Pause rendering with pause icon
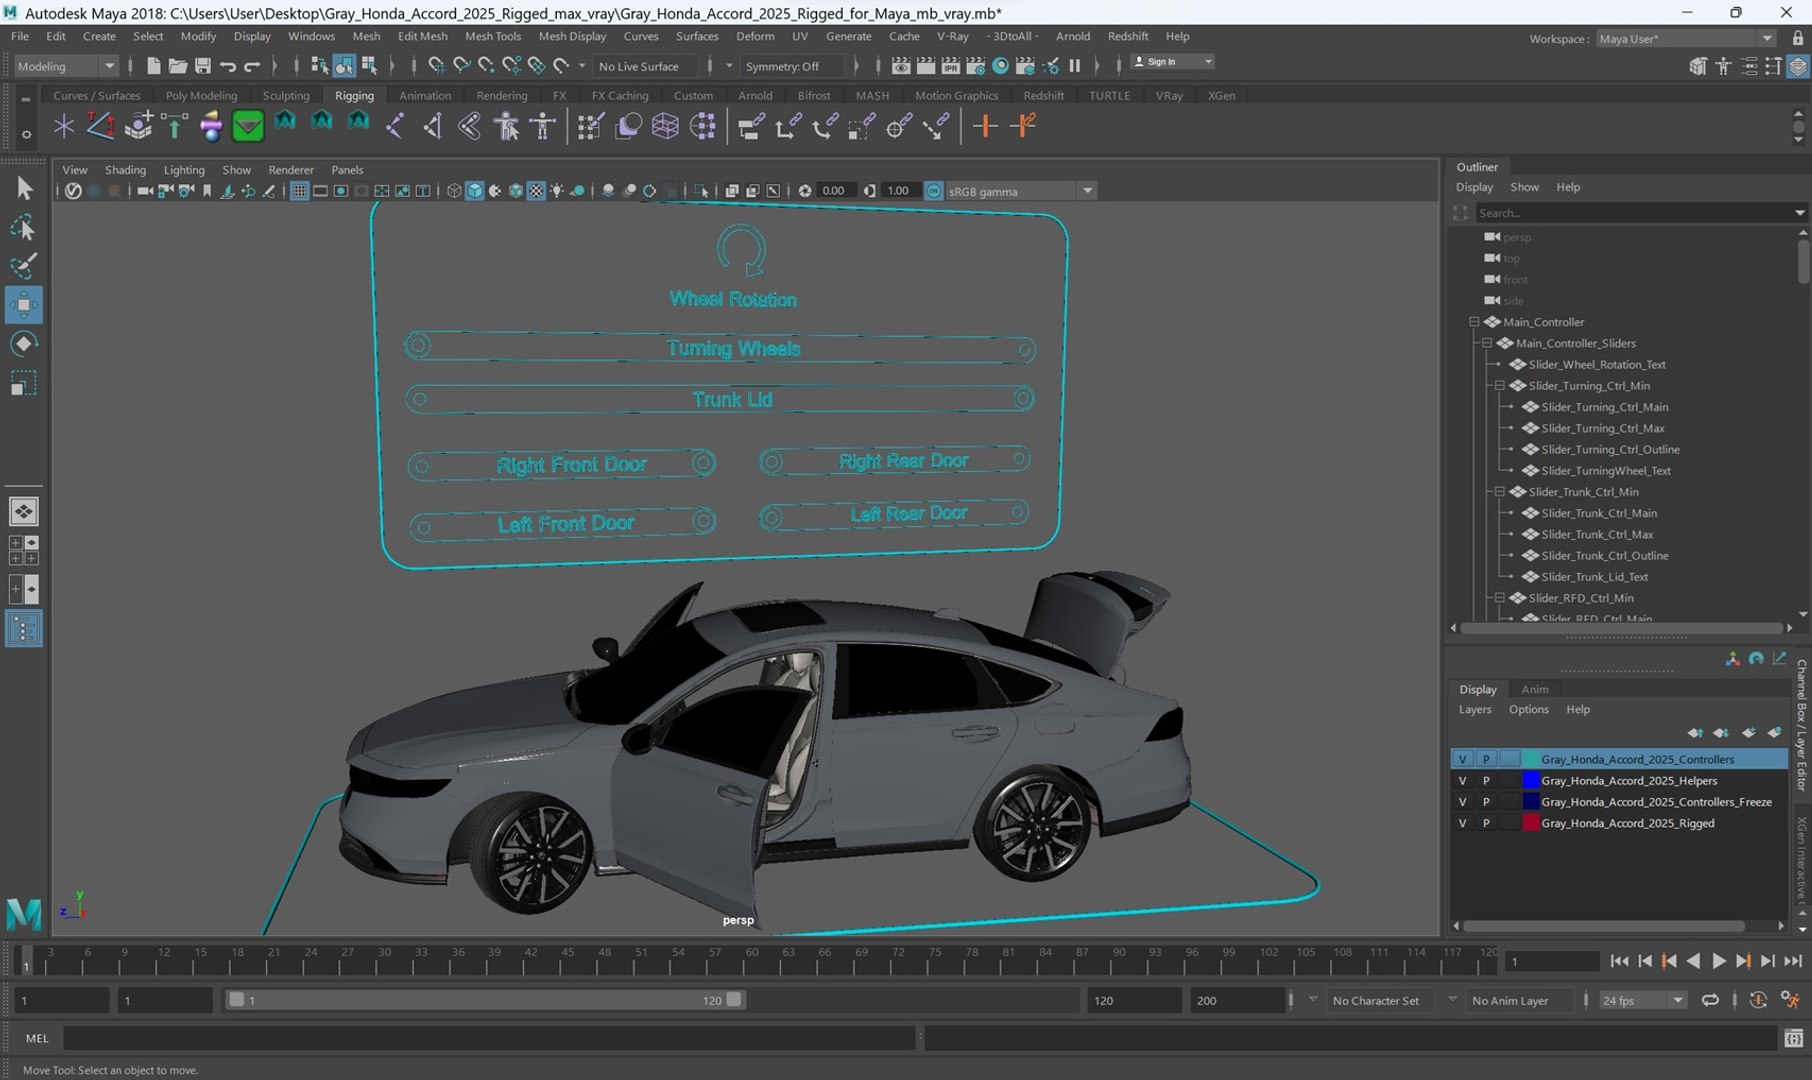 tap(1075, 66)
